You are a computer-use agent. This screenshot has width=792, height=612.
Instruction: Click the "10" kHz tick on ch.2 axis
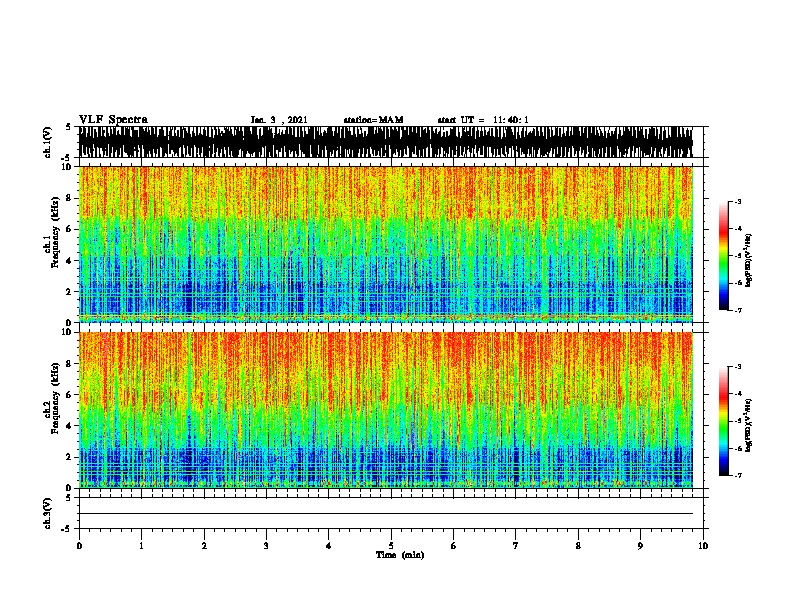(68, 332)
